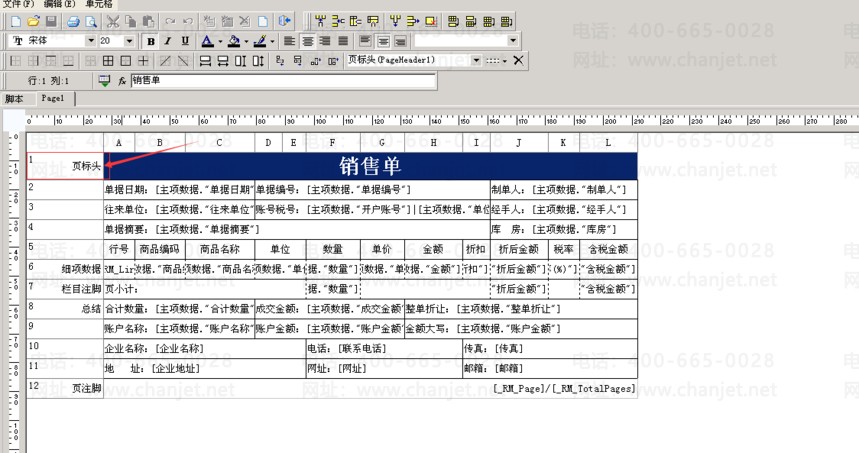Open the empty combo box right of alignment icons

click(x=513, y=41)
